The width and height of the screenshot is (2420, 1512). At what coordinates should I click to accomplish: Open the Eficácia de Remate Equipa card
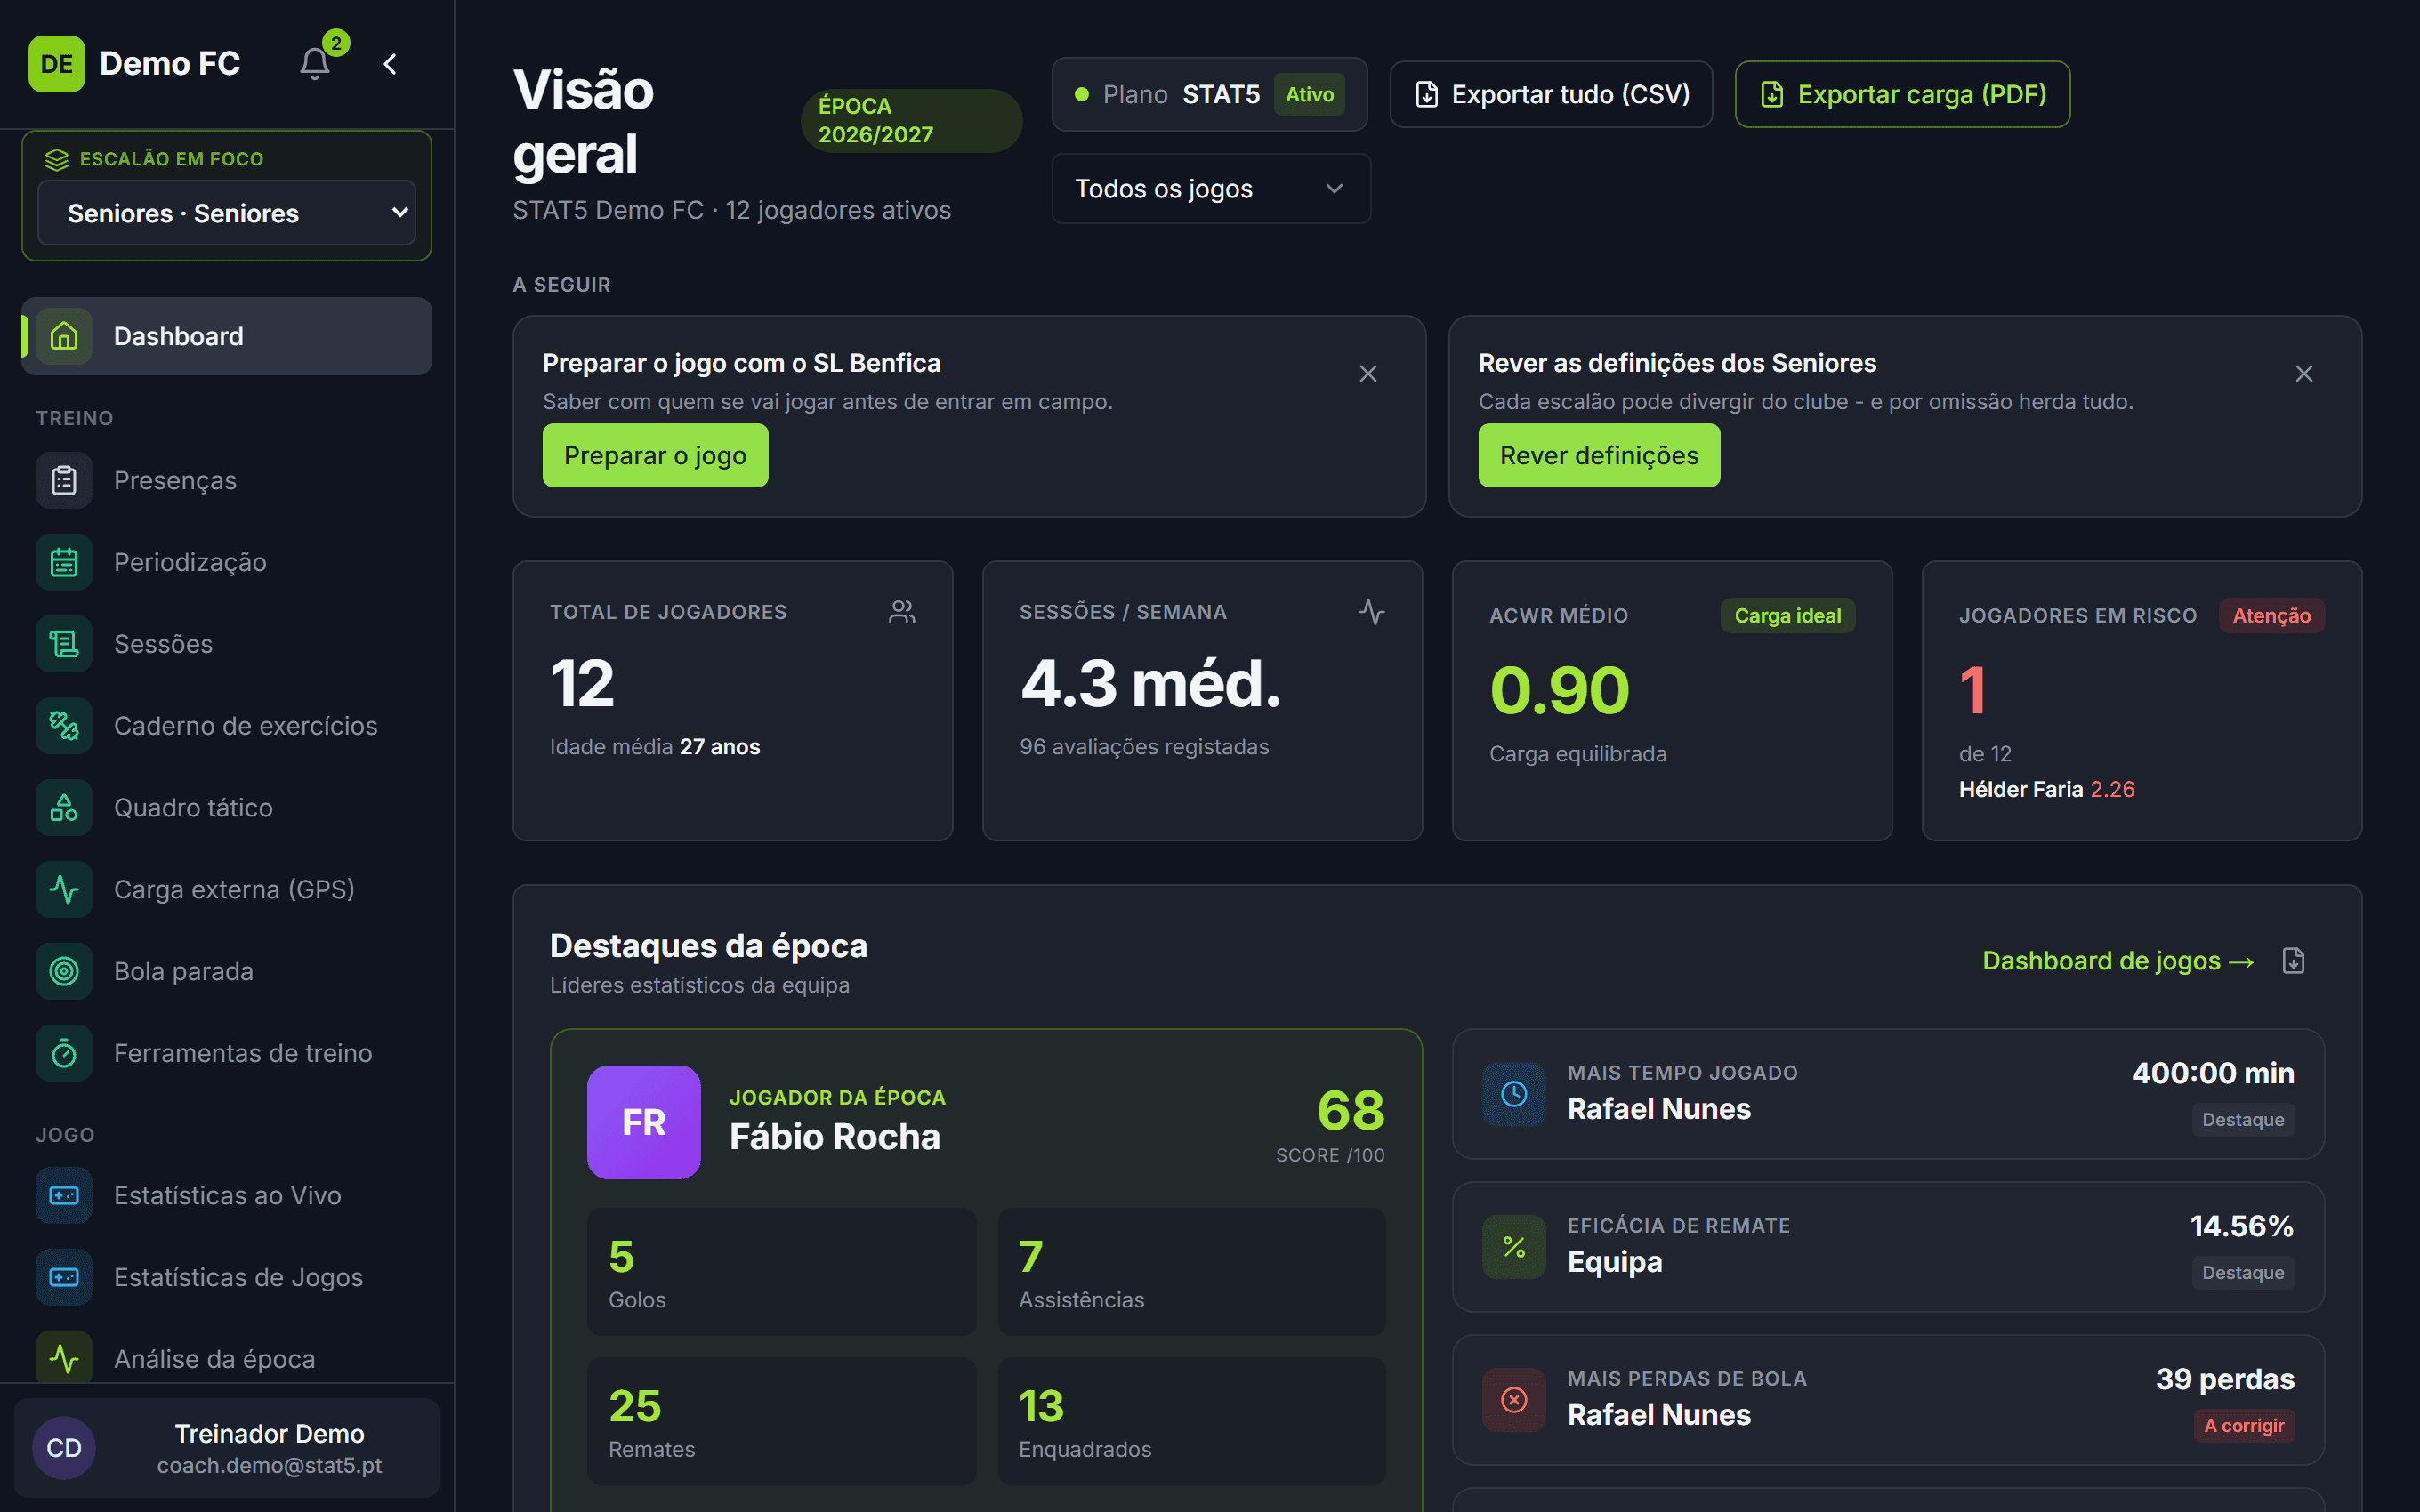click(1888, 1247)
